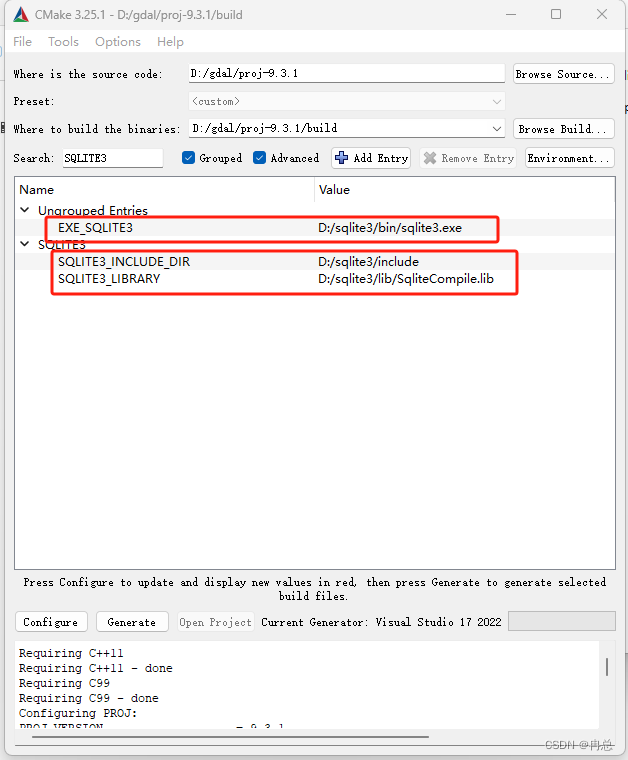628x760 pixels.
Task: Collapse the Ungrouped Entries group
Action: [x=25, y=210]
